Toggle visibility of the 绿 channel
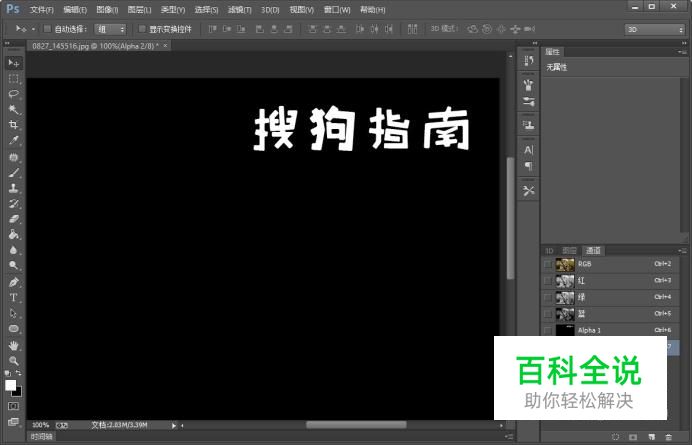 pos(548,298)
